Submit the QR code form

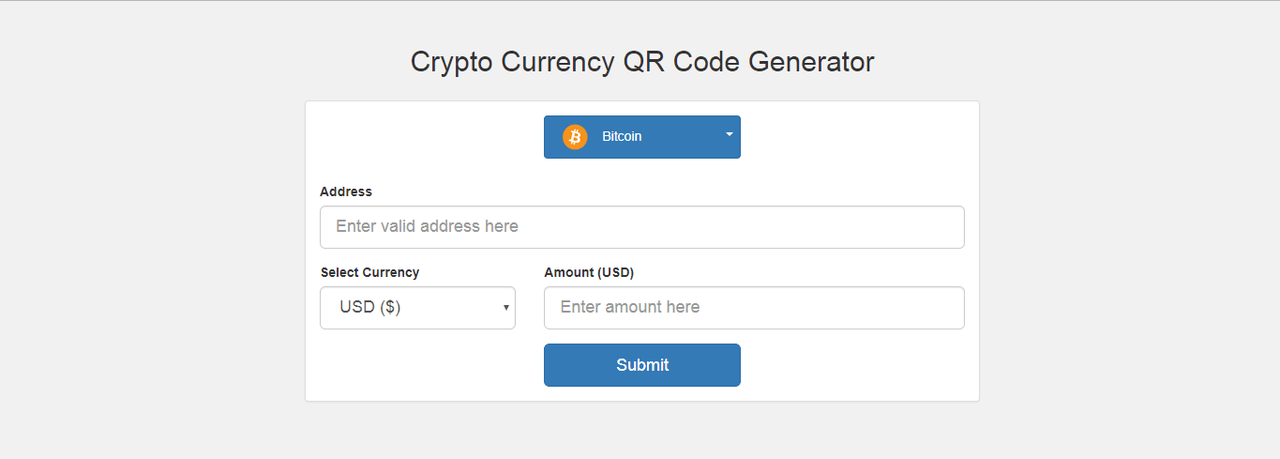coord(642,365)
